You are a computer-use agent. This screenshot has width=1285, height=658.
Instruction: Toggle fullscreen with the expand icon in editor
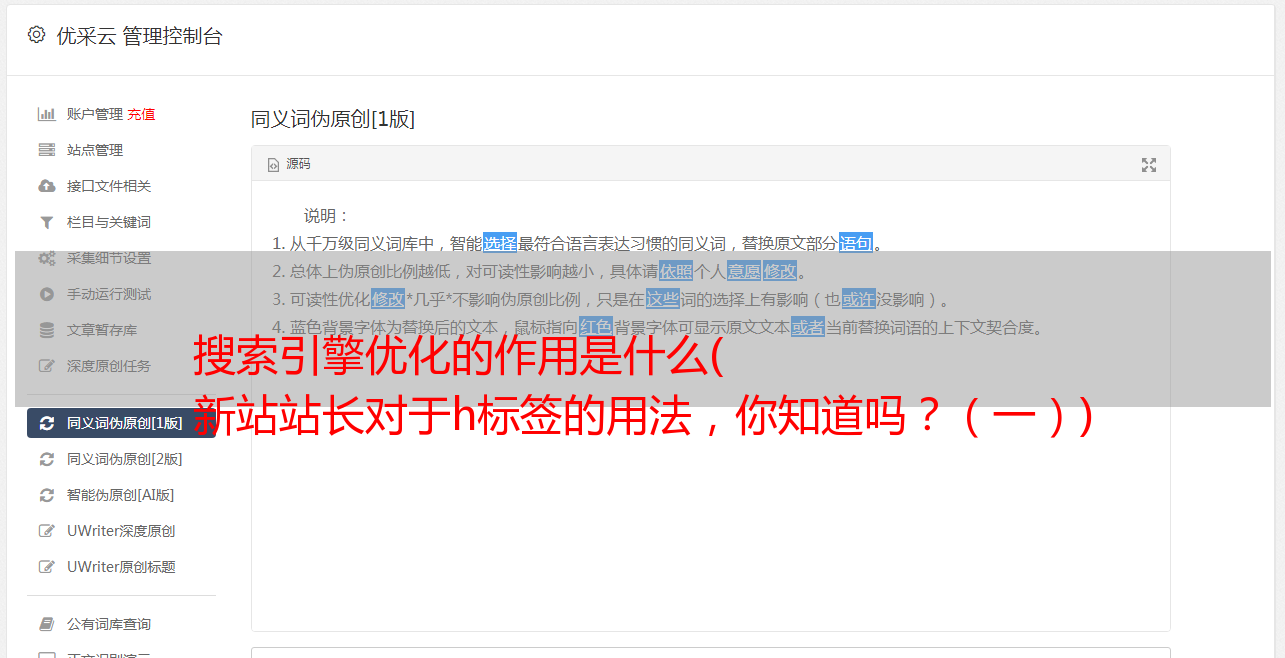pyautogui.click(x=1149, y=165)
